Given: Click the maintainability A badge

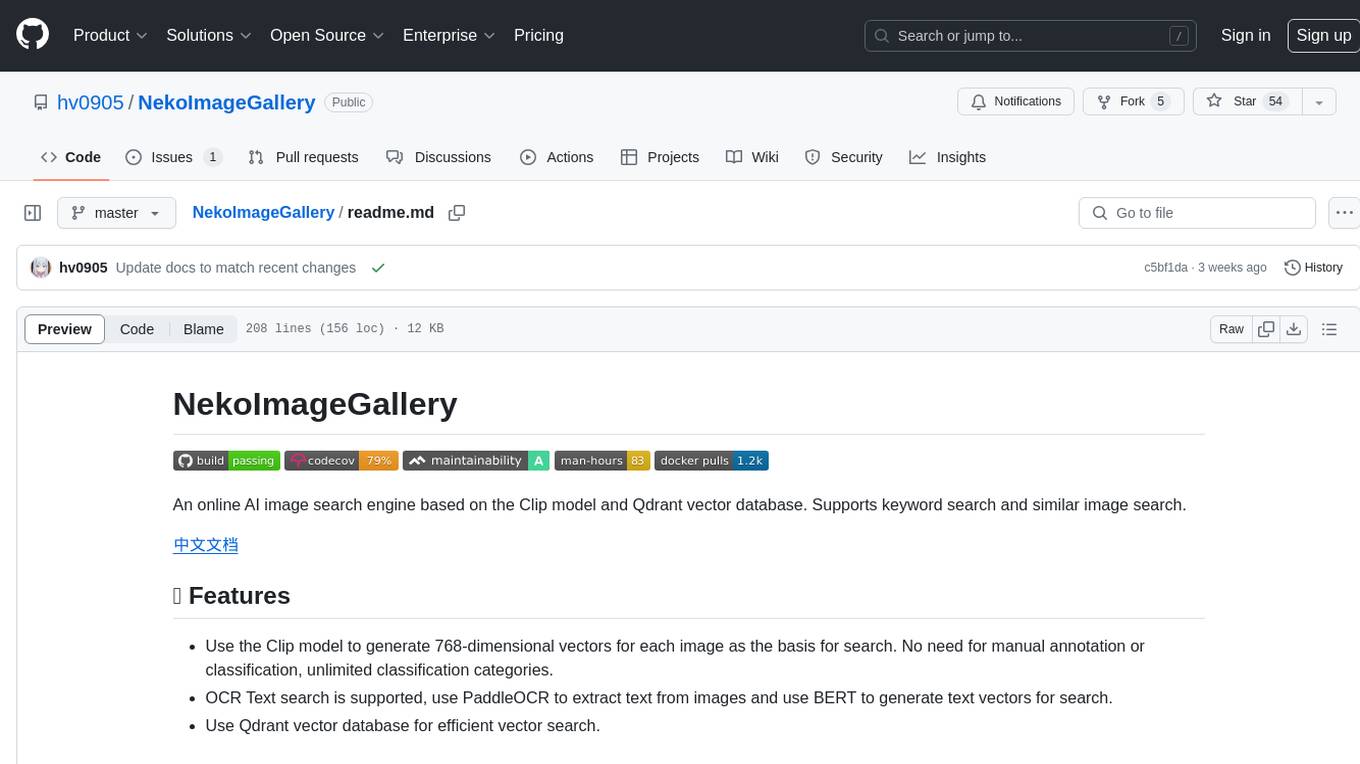Looking at the screenshot, I should click(476, 461).
